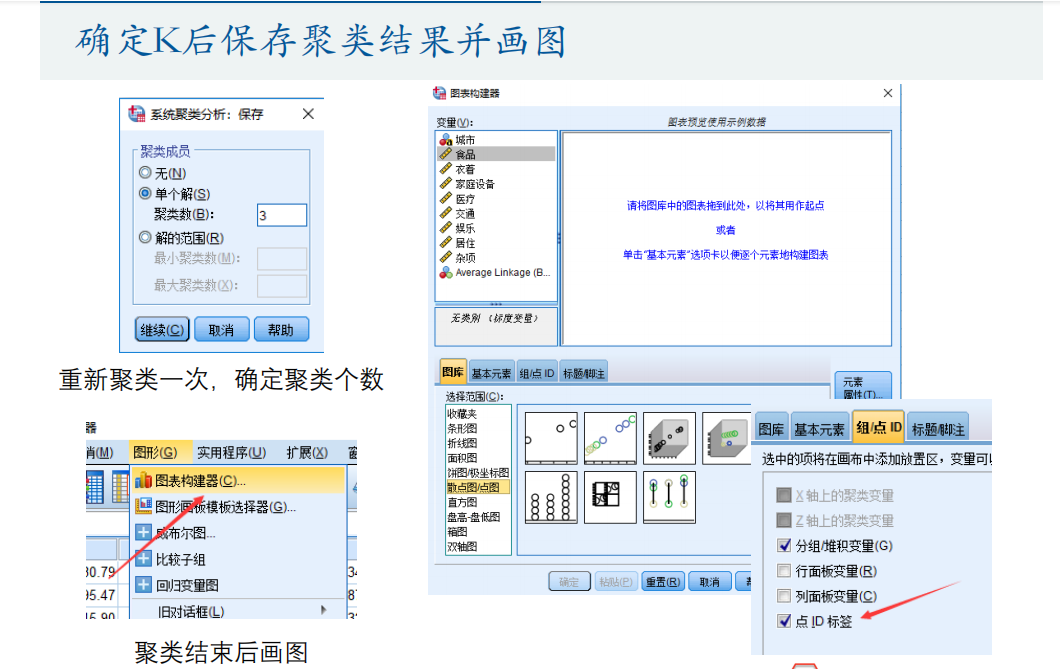Uncheck 分组/堆积变量(G) checkbox
1060x669 pixels.
point(784,545)
